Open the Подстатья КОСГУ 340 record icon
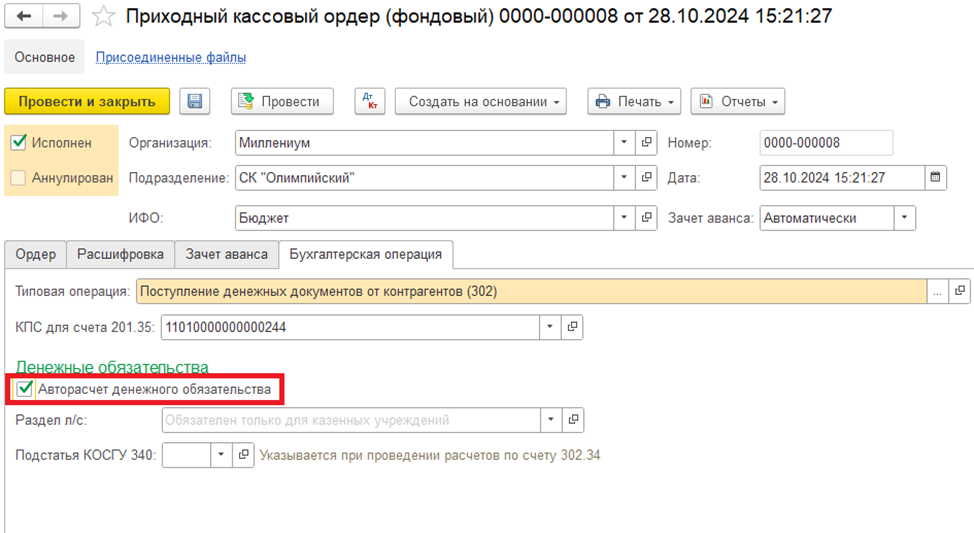974x533 pixels. coord(243,455)
